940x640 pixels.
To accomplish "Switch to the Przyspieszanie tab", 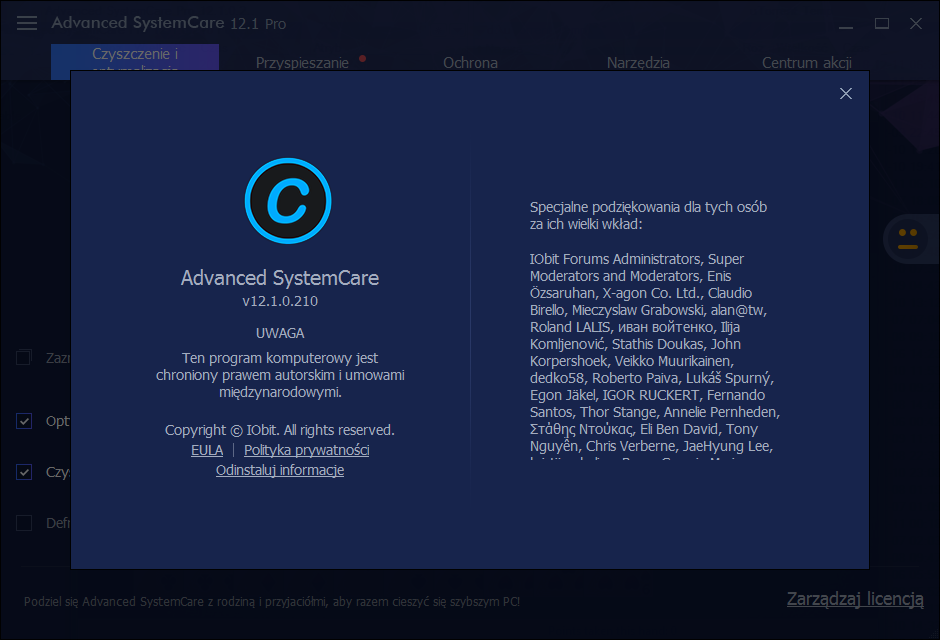I will (302, 63).
